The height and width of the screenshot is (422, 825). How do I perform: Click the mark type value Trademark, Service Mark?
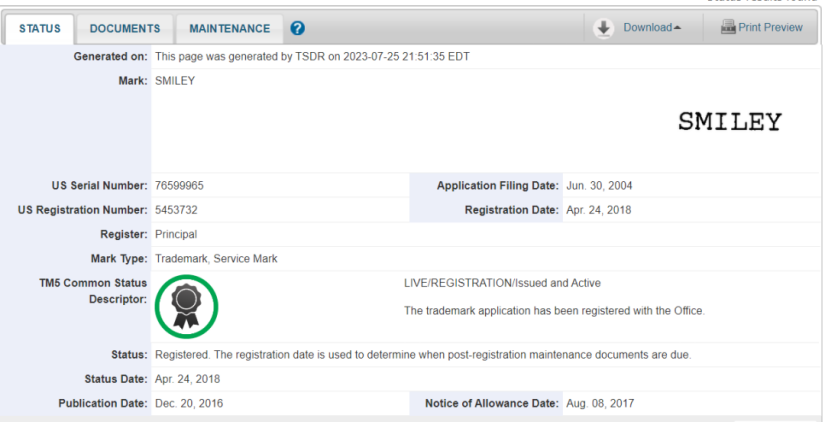pyautogui.click(x=216, y=259)
